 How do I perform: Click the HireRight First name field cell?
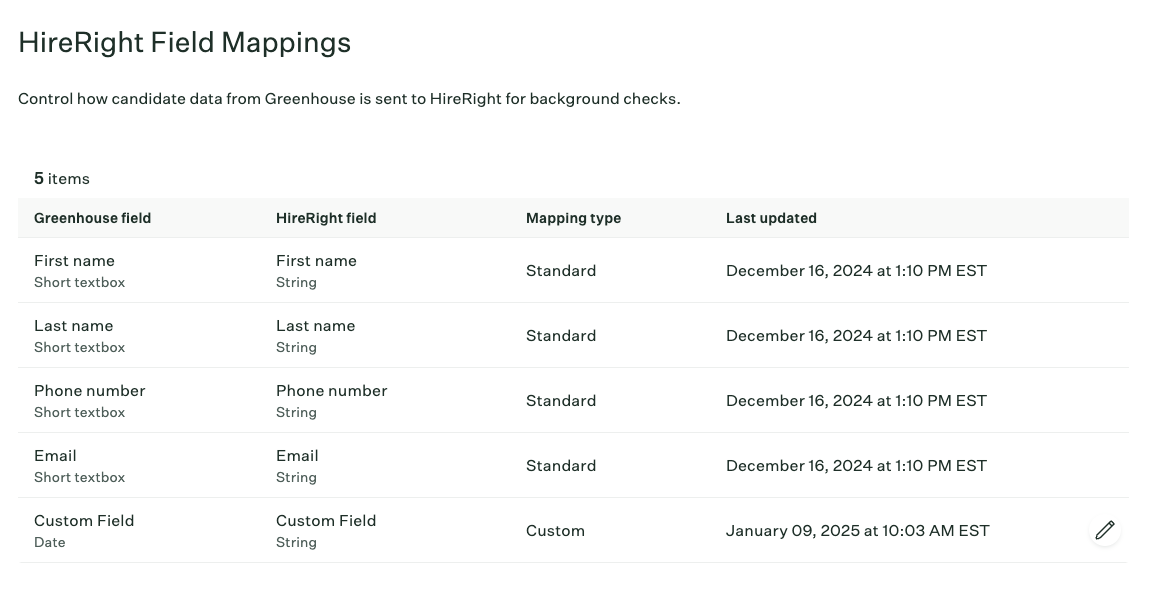click(x=317, y=270)
